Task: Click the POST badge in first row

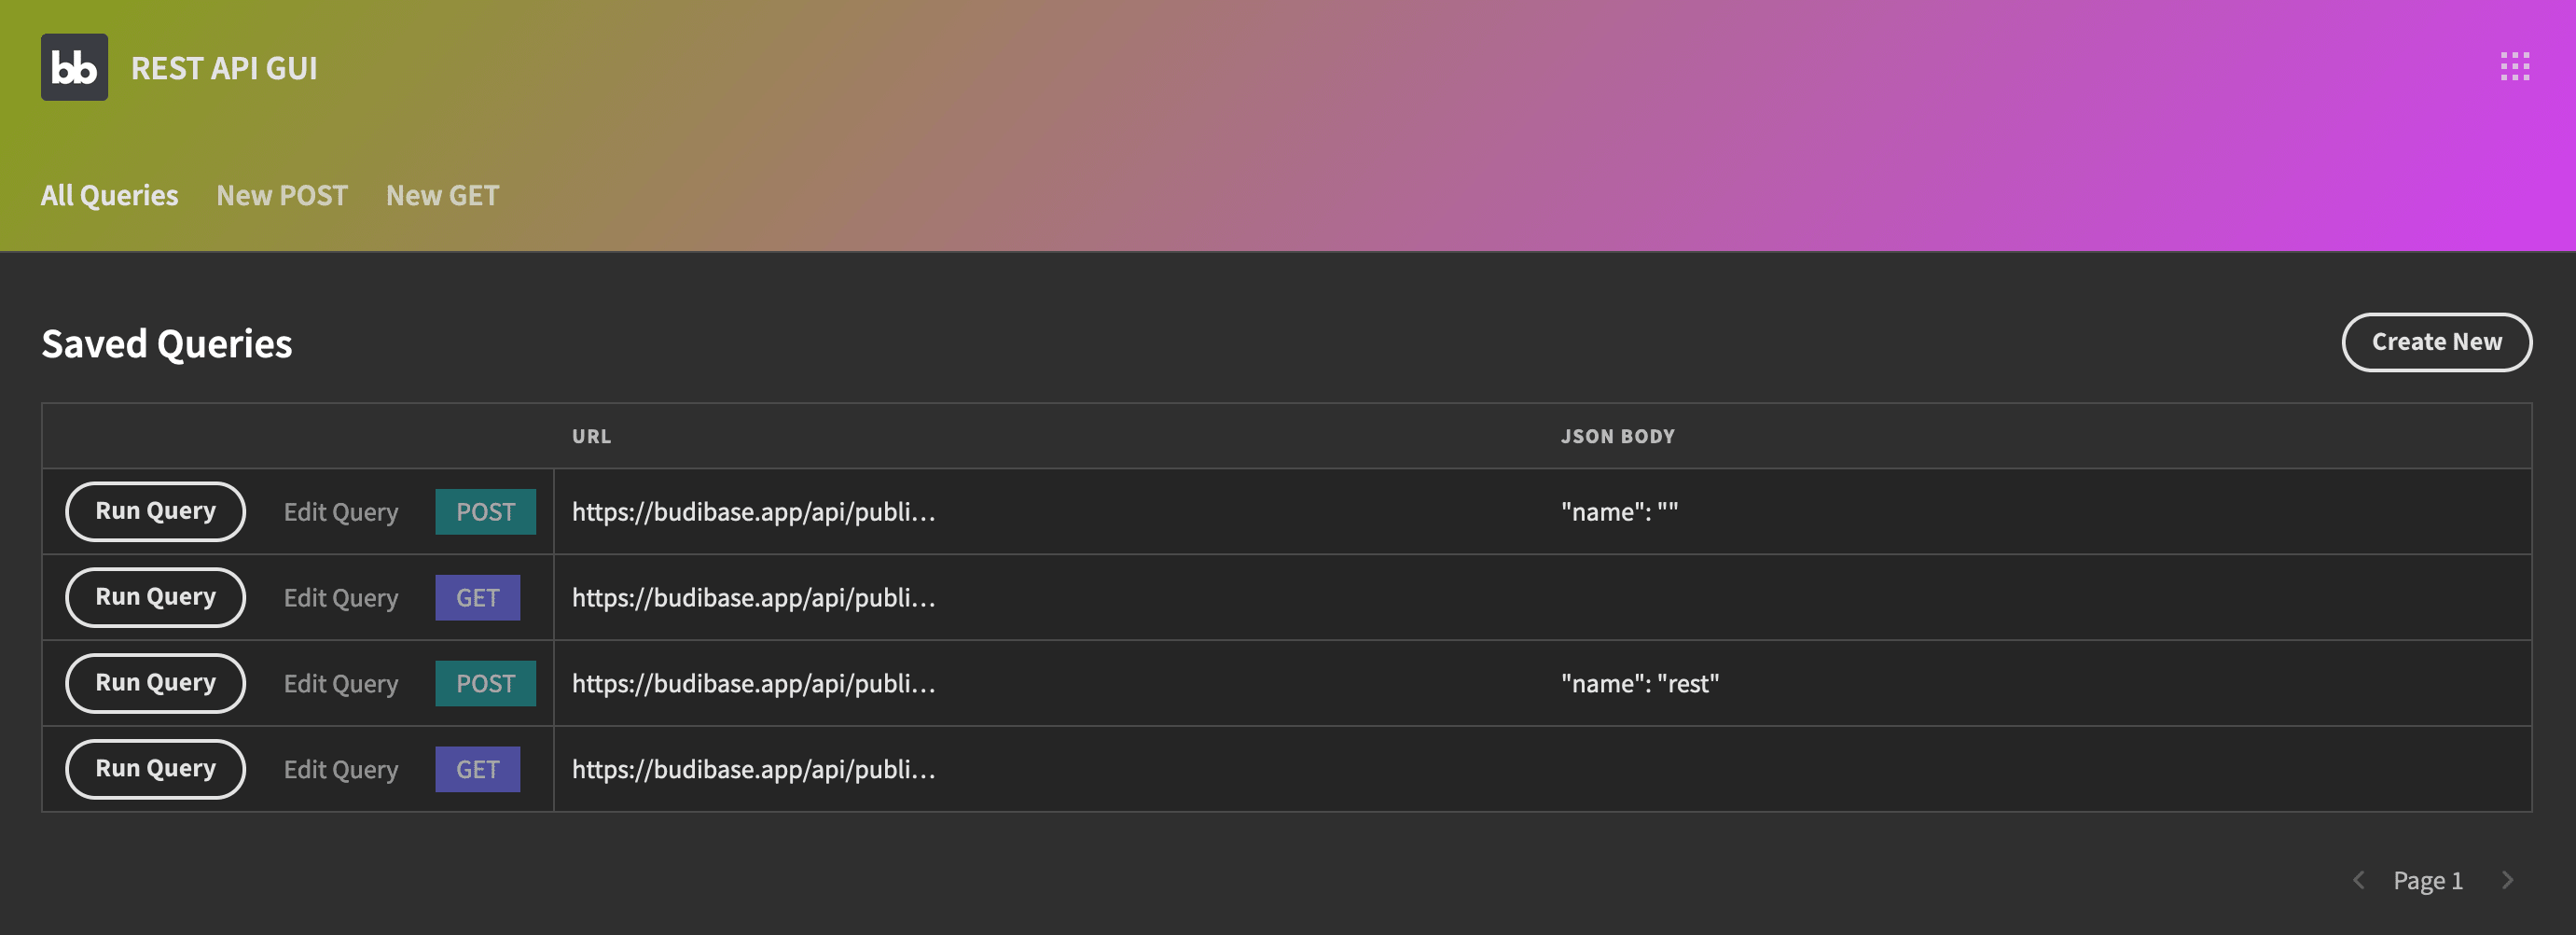Action: point(485,512)
